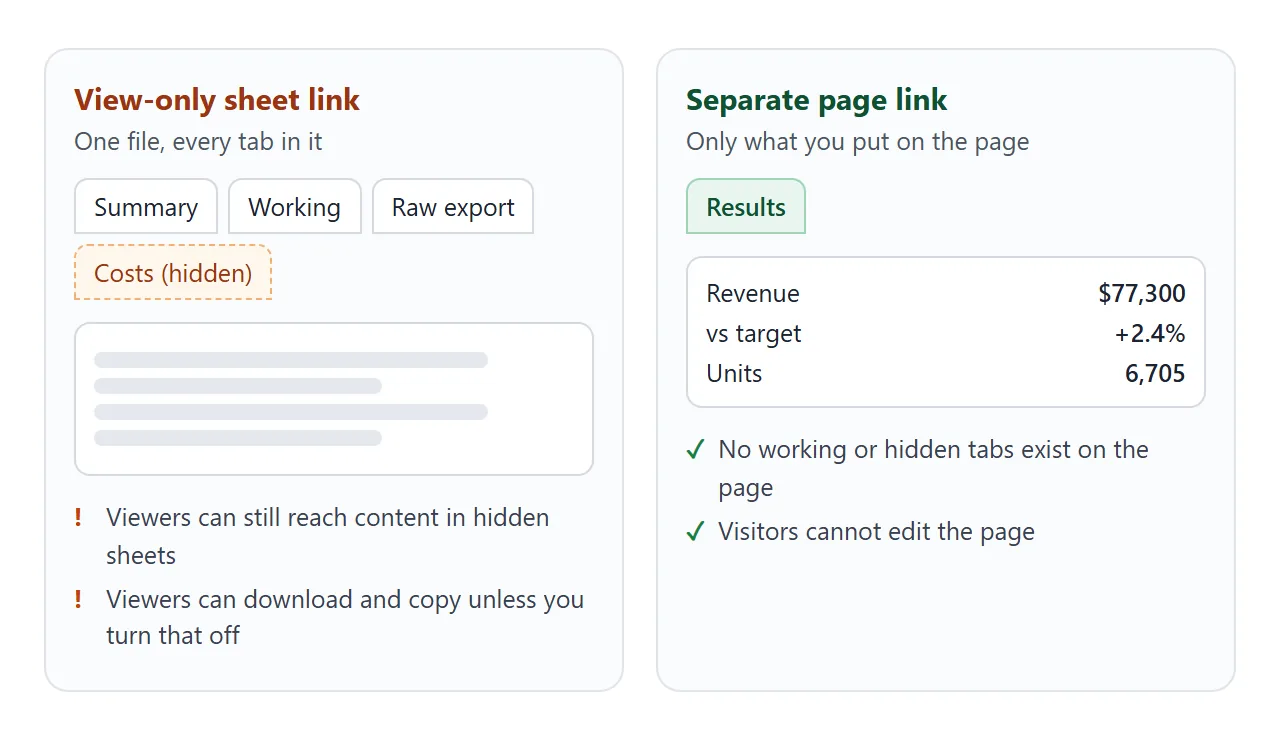The image size is (1280, 744).
Task: Select the Results tab
Action: click(x=746, y=207)
